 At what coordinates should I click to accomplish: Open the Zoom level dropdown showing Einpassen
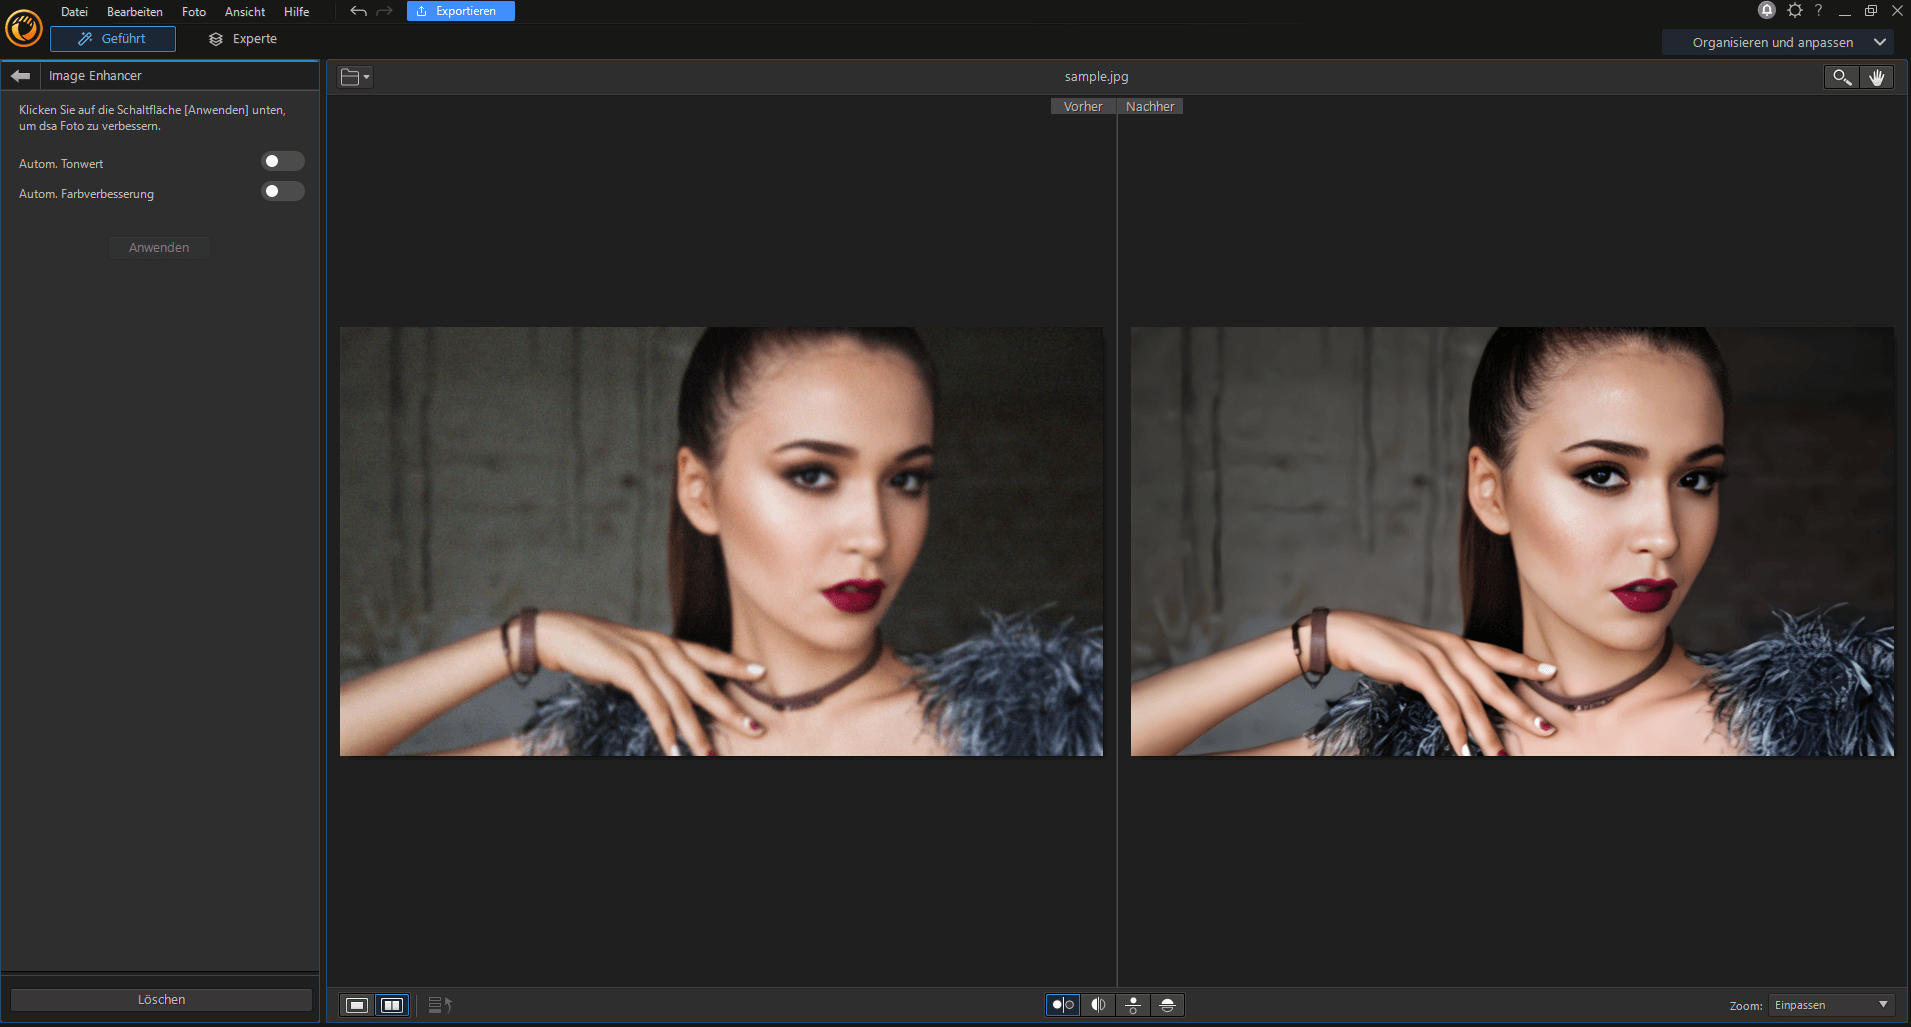(1831, 1005)
